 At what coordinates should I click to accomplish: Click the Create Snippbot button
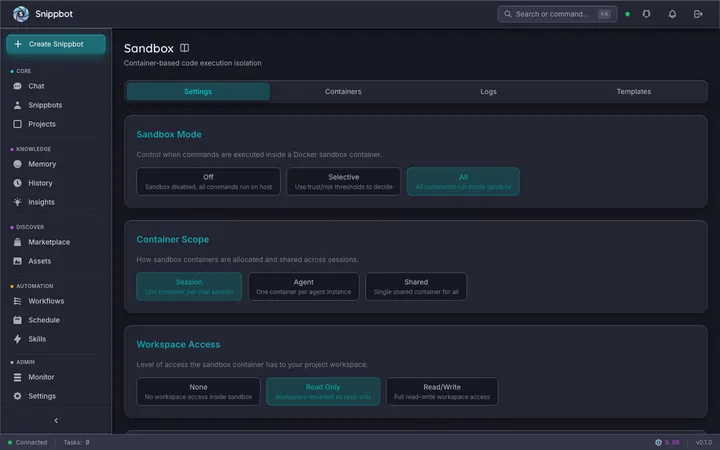(x=56, y=44)
